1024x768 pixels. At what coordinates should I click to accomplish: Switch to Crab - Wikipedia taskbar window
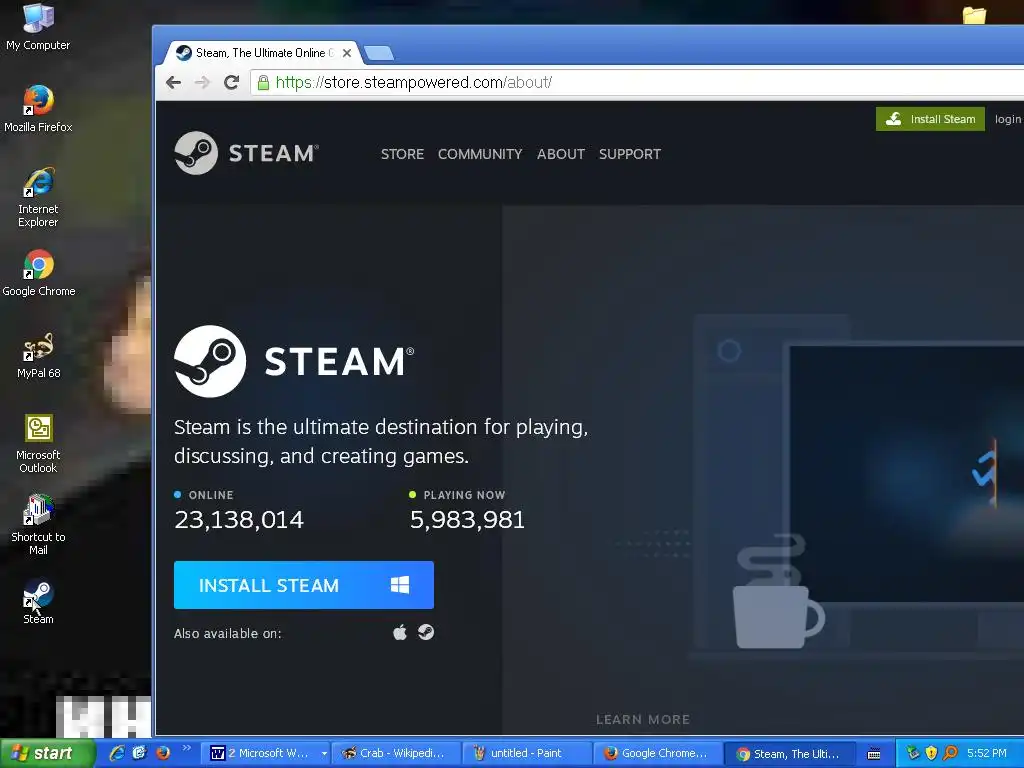pos(396,754)
